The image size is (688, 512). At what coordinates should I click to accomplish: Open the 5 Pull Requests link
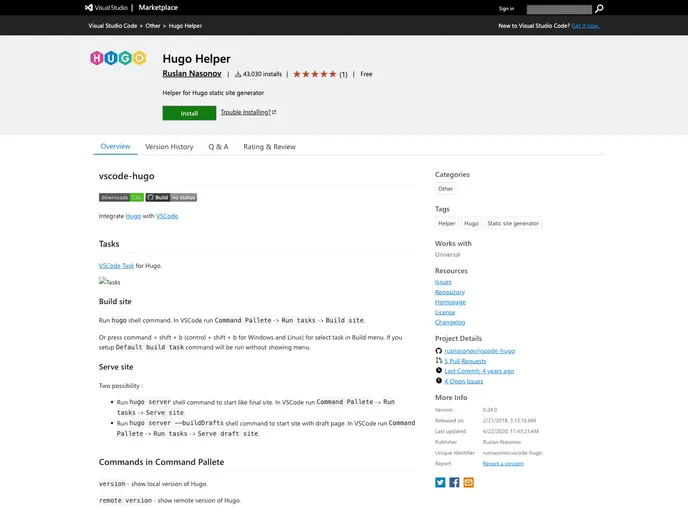click(x=465, y=361)
